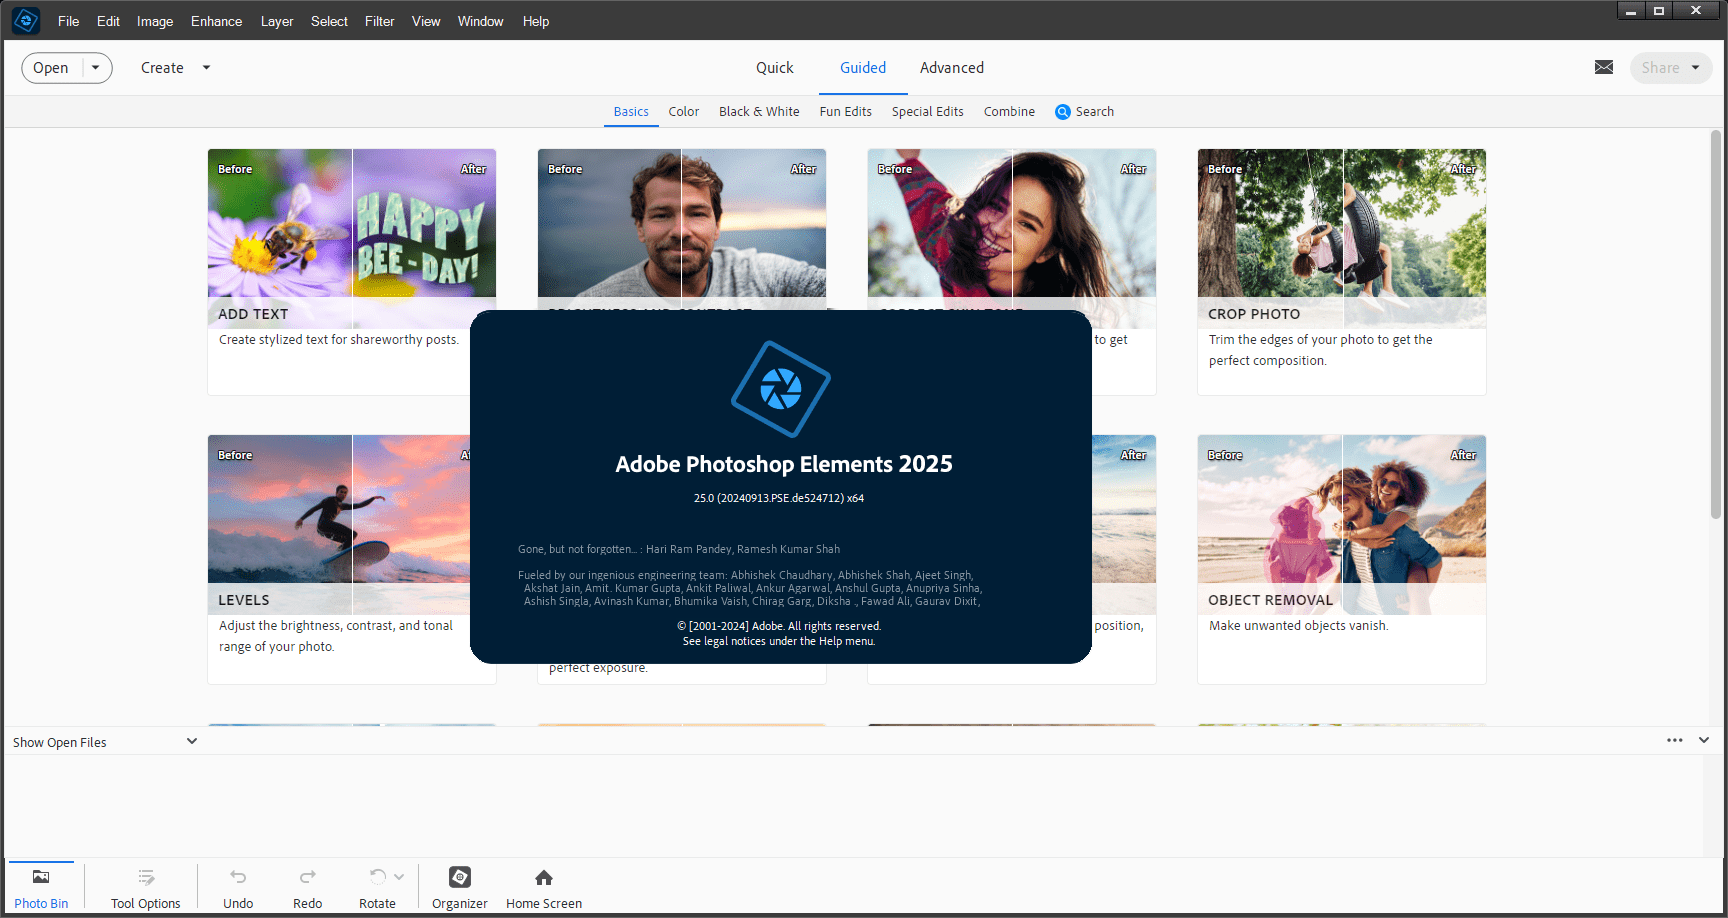Click the Search magnifier icon
The image size is (1728, 918).
(x=1063, y=112)
